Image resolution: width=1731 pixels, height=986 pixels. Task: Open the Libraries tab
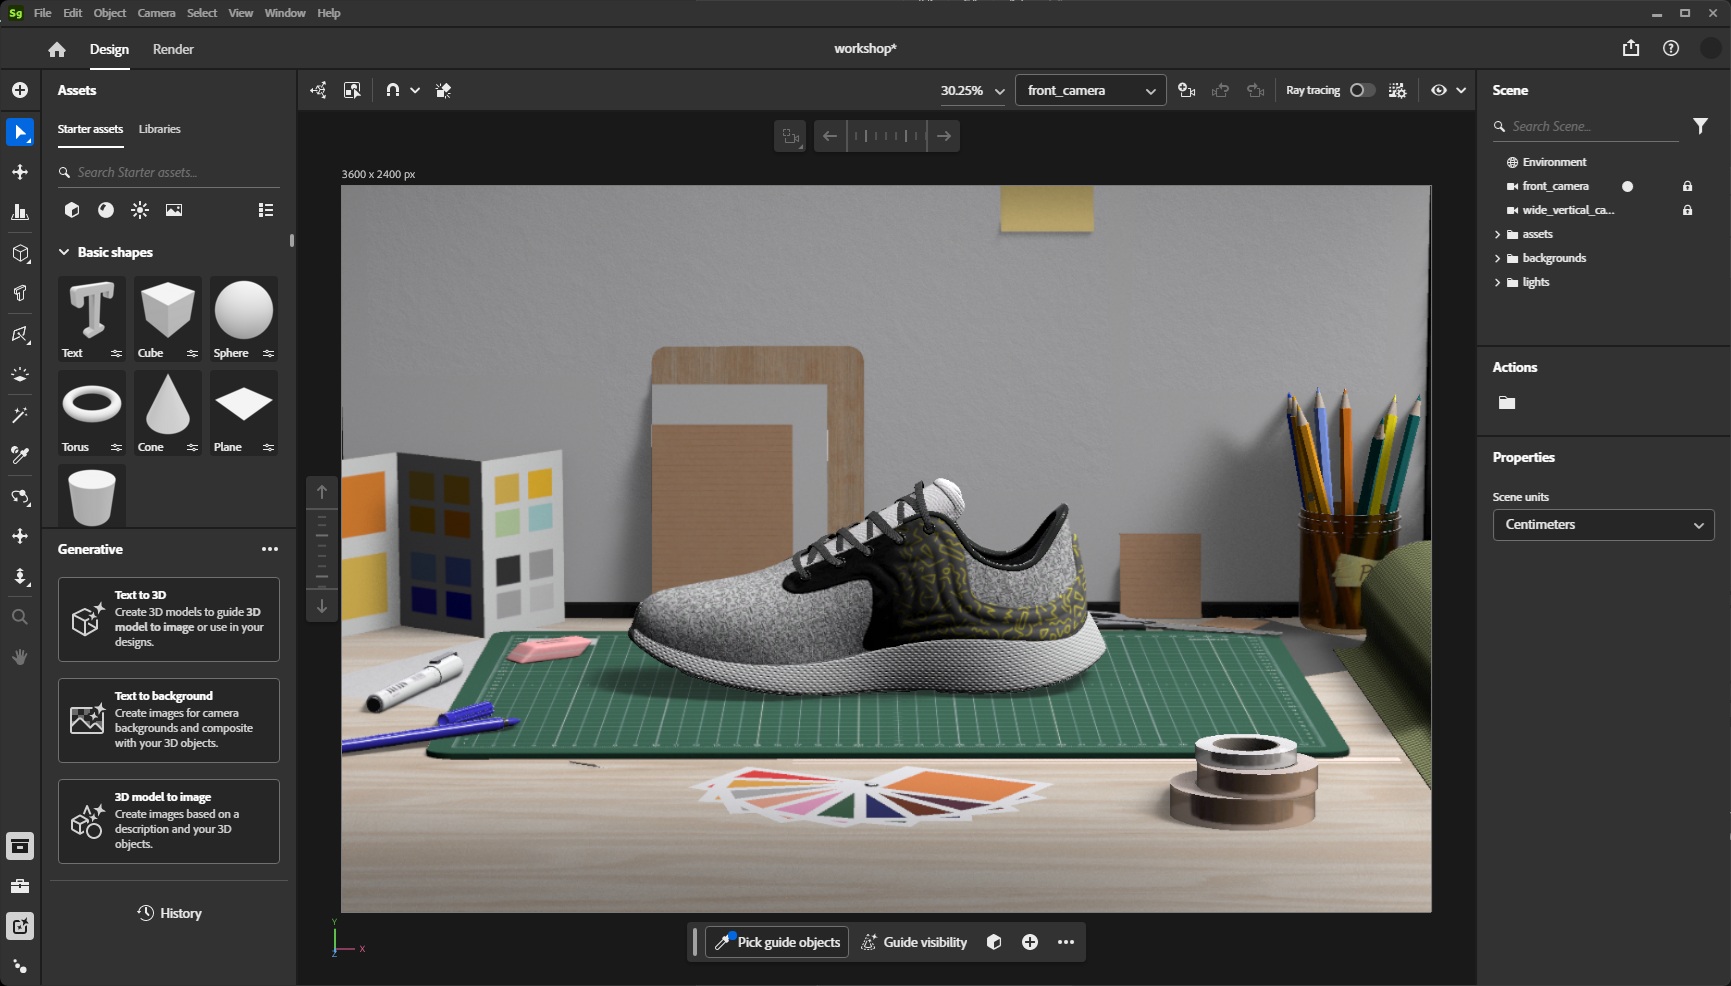point(159,129)
